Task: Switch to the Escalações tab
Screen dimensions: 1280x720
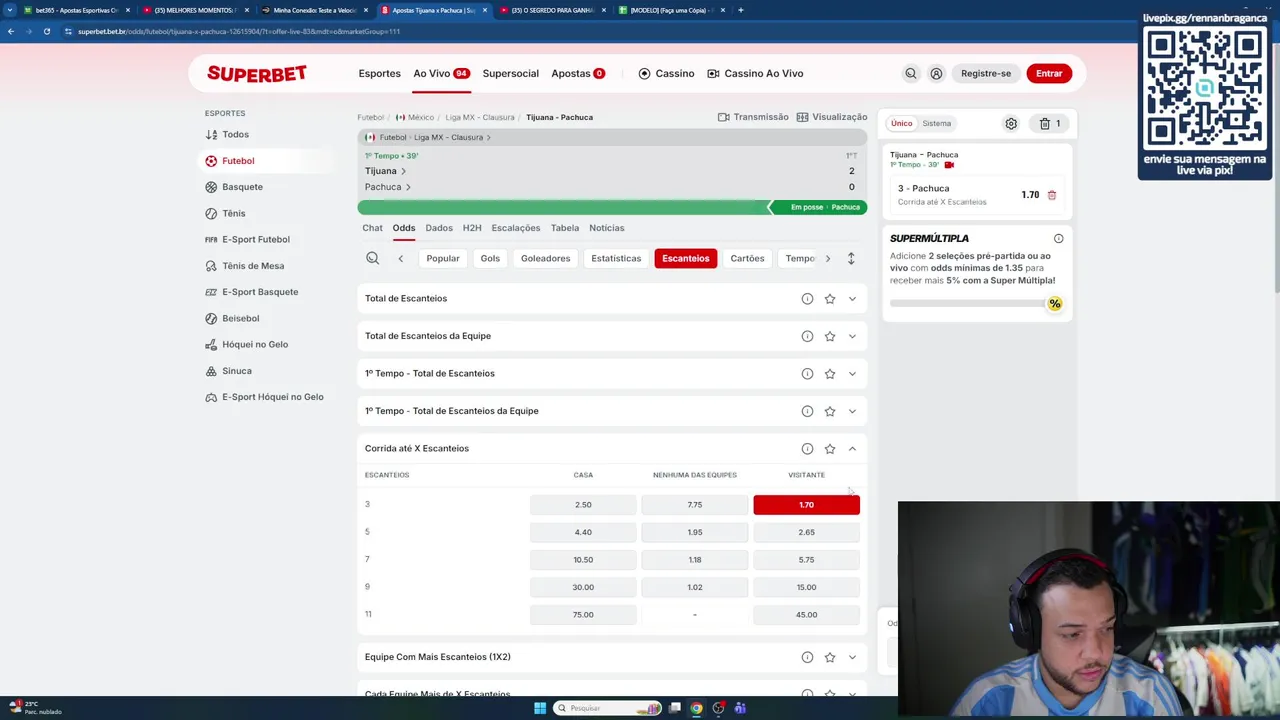Action: click(x=515, y=228)
